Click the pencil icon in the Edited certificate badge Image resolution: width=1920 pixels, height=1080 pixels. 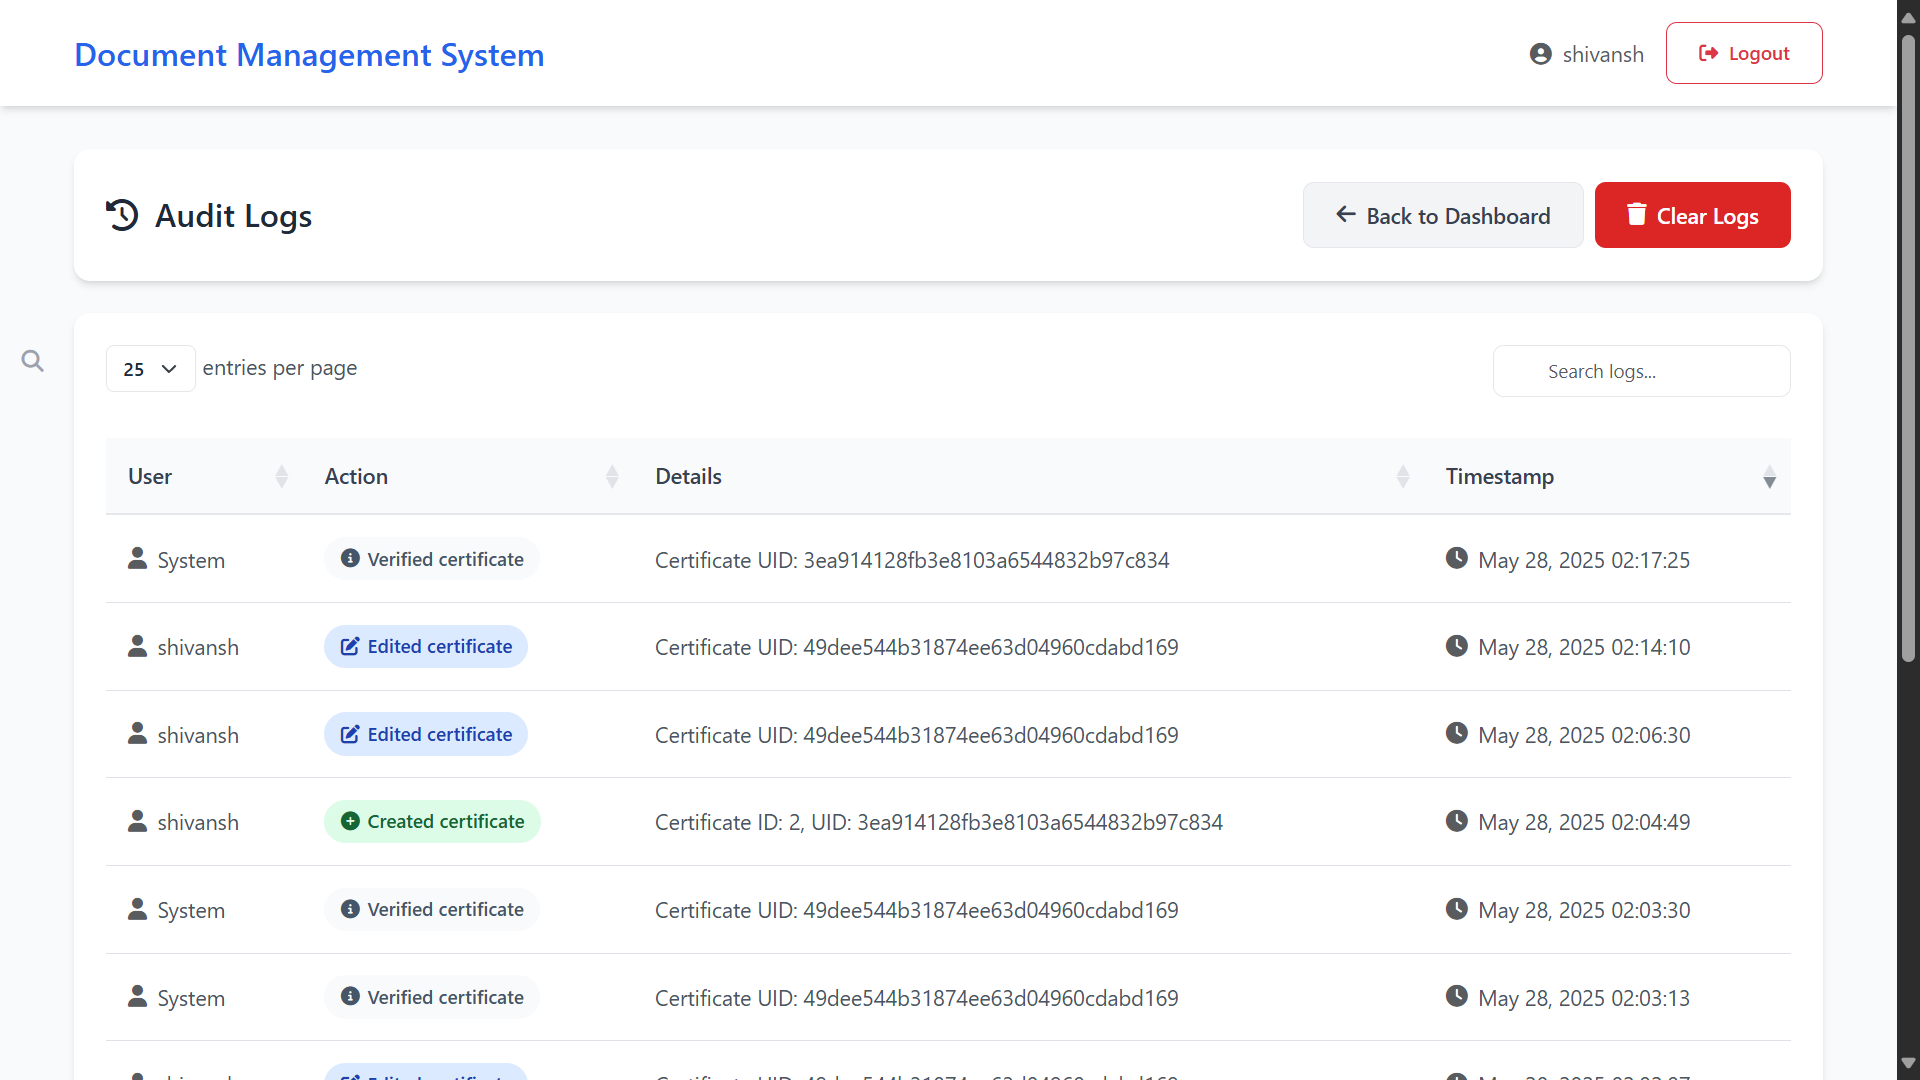click(350, 646)
